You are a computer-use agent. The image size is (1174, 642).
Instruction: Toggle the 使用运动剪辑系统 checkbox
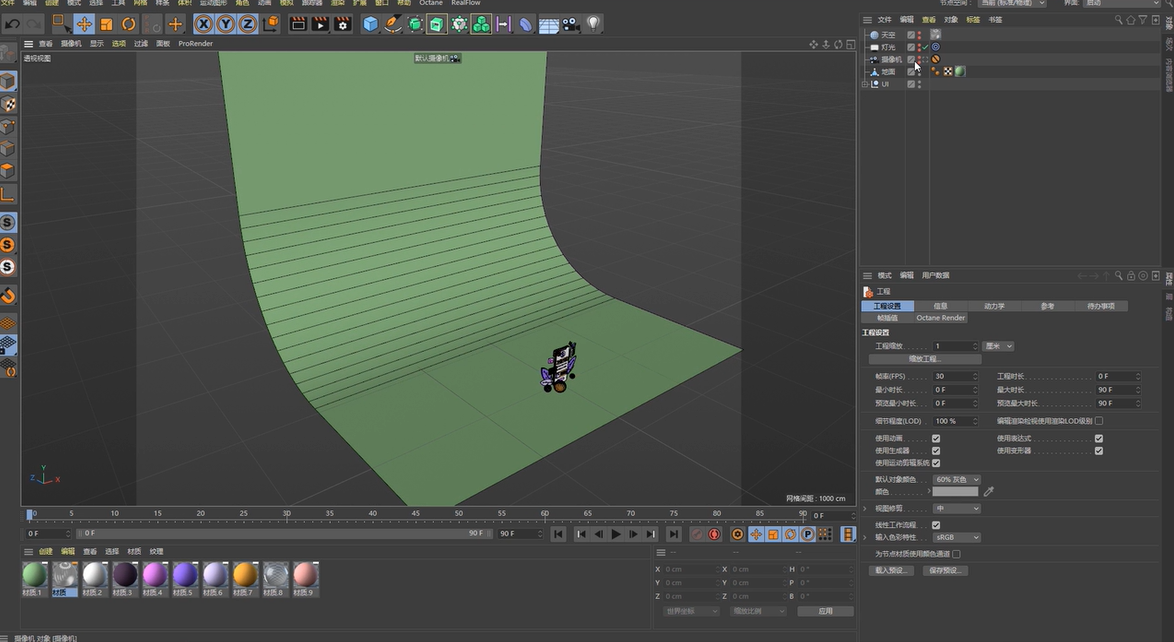pyautogui.click(x=936, y=463)
